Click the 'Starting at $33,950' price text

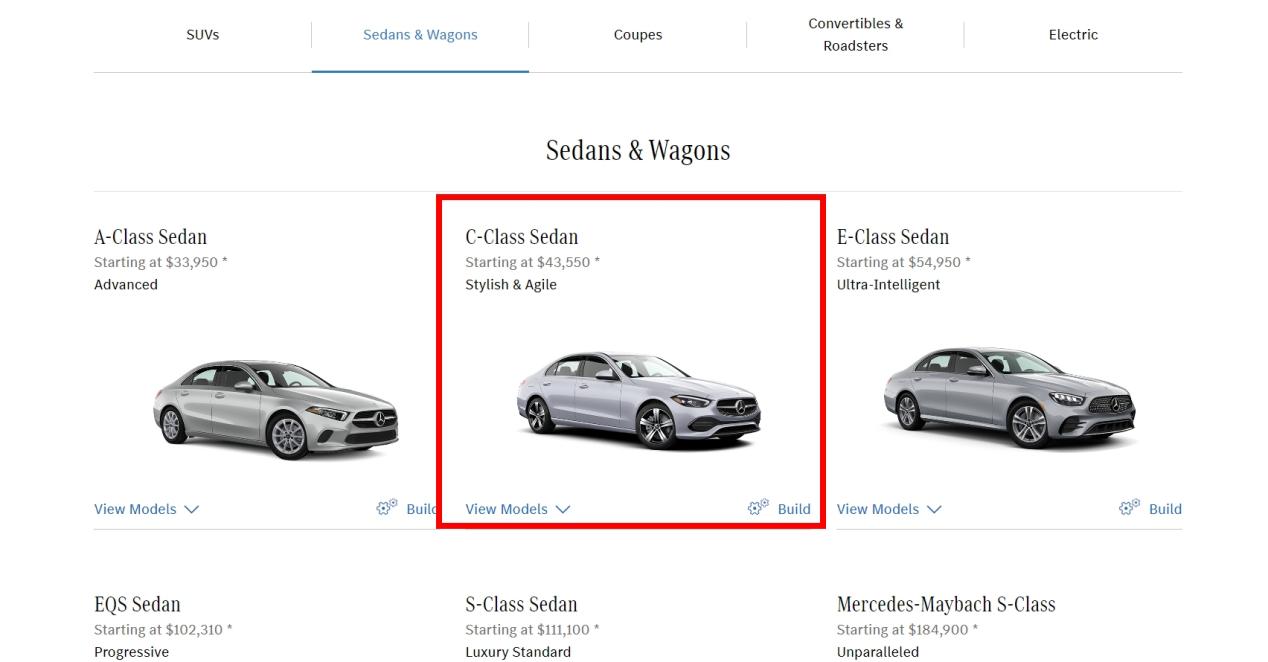pyautogui.click(x=161, y=262)
